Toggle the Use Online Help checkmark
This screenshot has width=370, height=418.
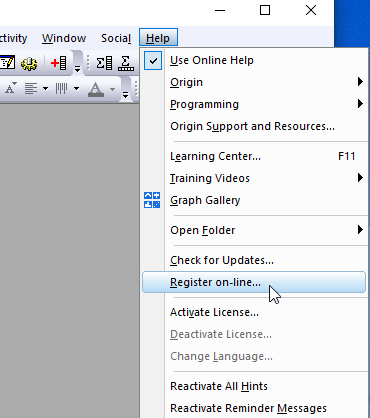coord(153,60)
